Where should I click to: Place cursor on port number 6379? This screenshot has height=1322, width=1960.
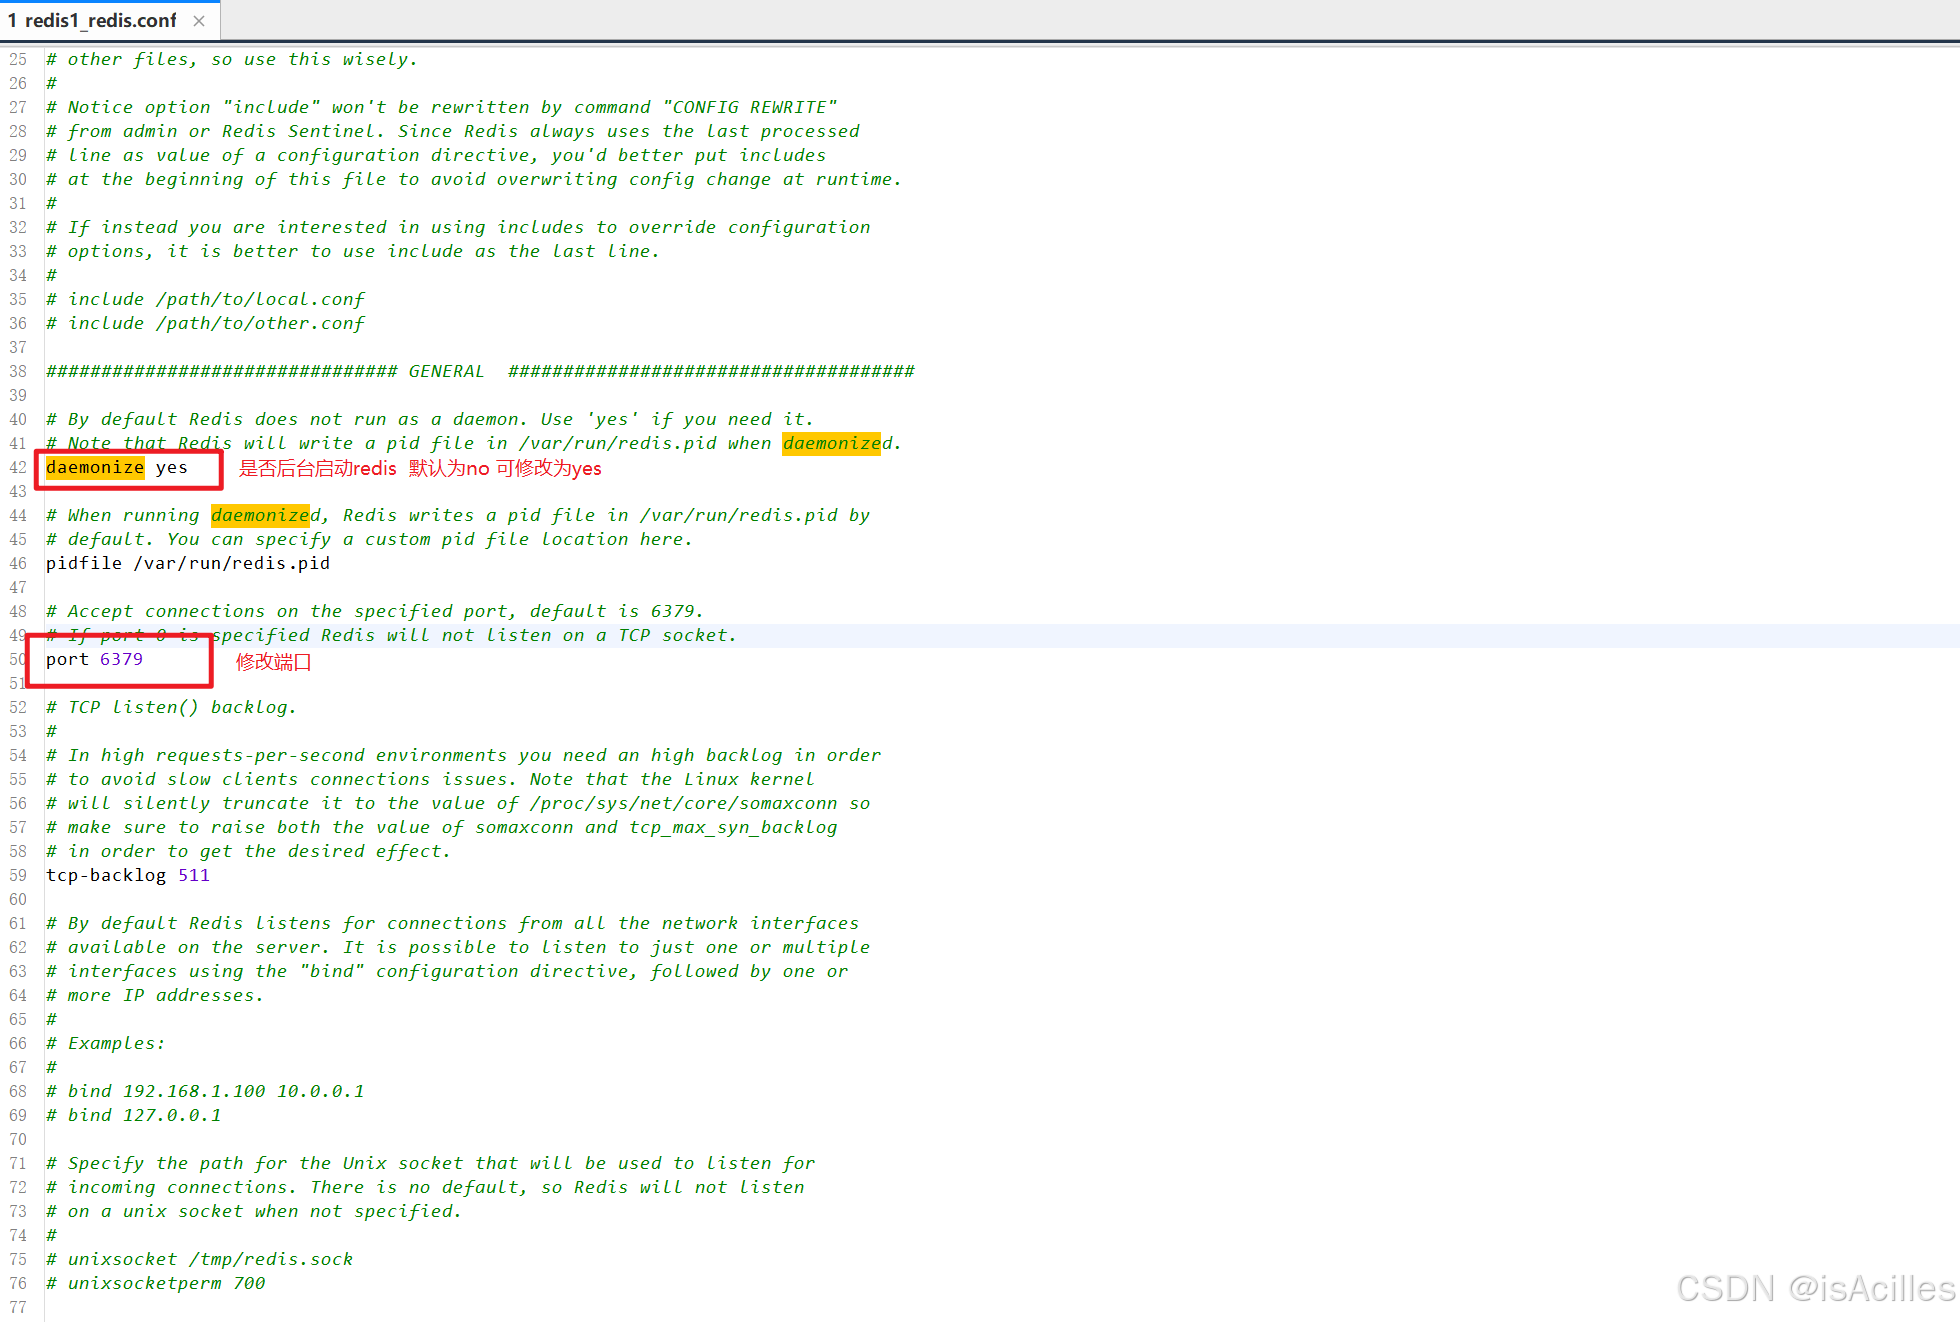[x=121, y=659]
